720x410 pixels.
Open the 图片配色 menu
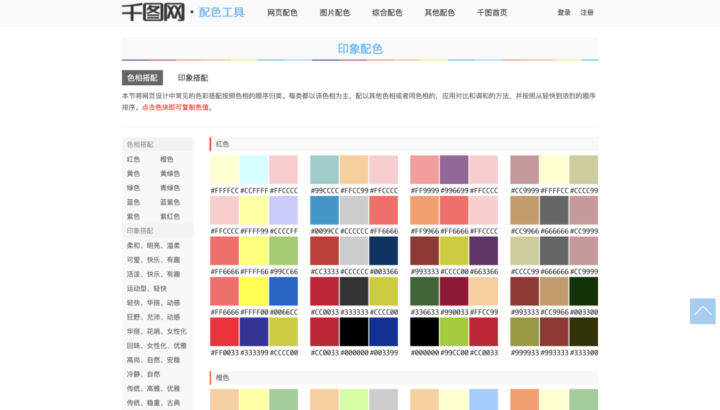point(335,13)
